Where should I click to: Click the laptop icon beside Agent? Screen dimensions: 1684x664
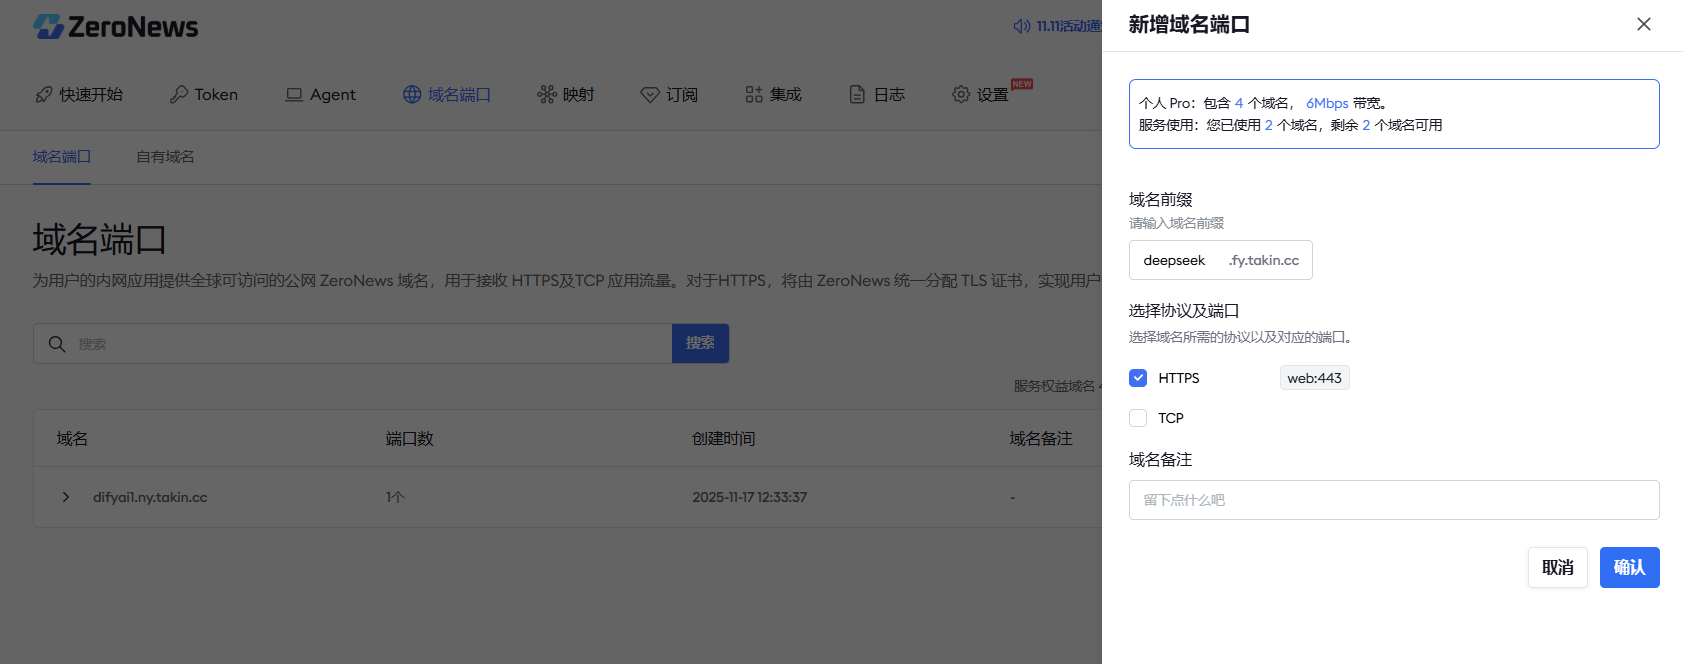point(294,94)
